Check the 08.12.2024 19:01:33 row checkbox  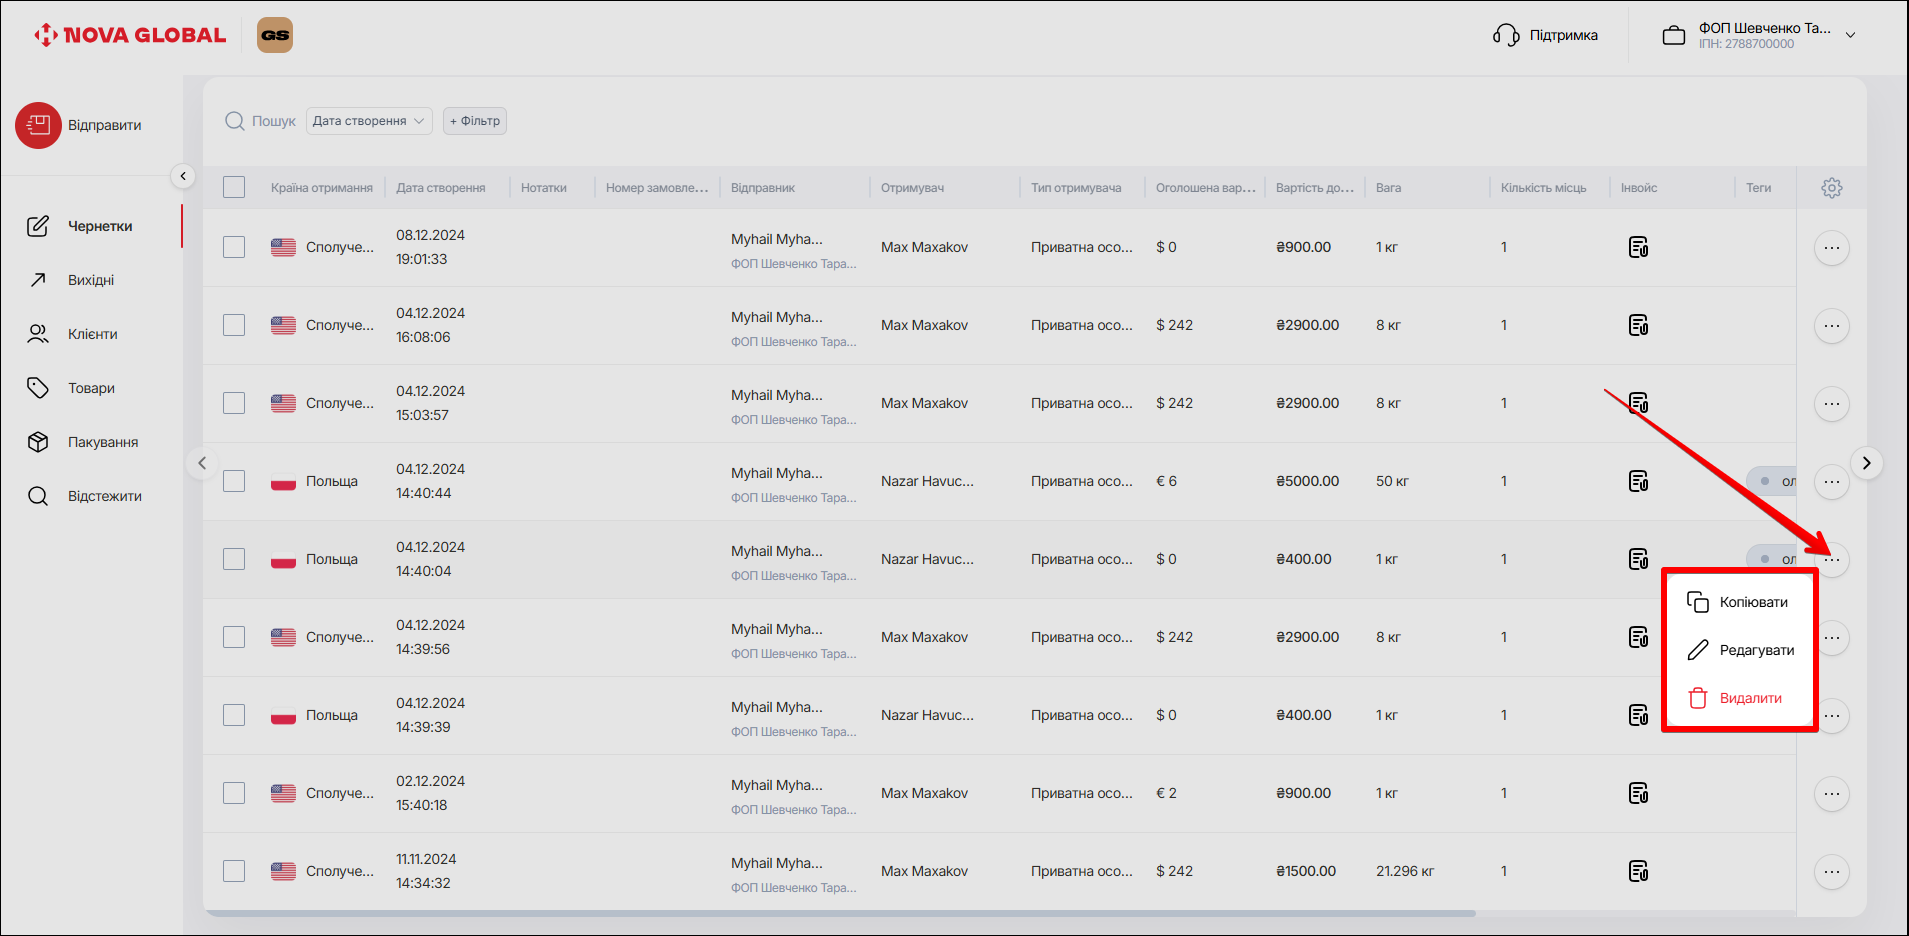point(234,247)
